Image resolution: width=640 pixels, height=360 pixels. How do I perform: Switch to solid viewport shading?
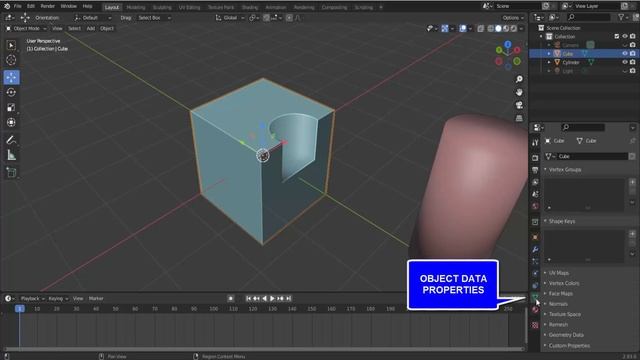[x=498, y=29]
